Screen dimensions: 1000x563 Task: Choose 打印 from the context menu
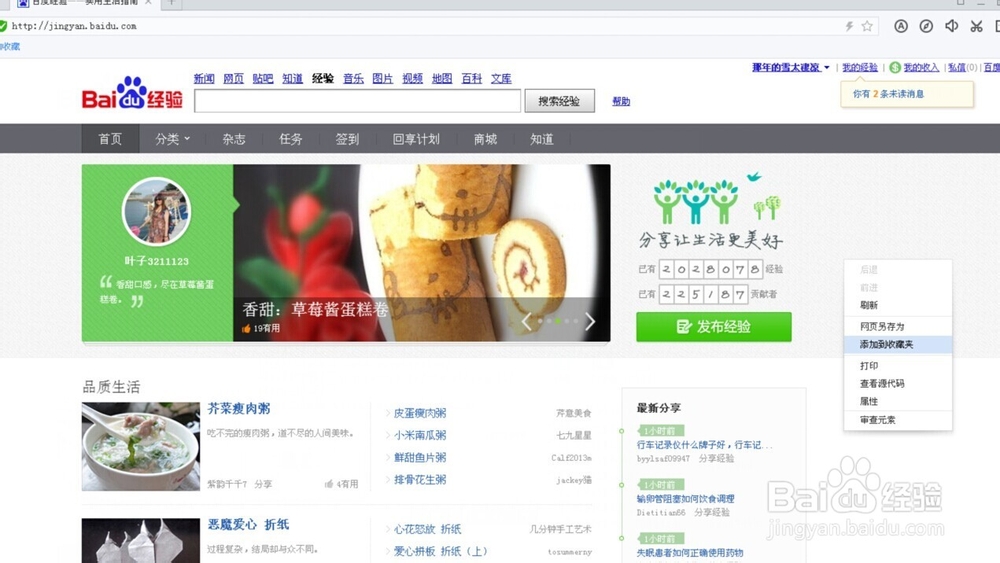[x=898, y=366]
